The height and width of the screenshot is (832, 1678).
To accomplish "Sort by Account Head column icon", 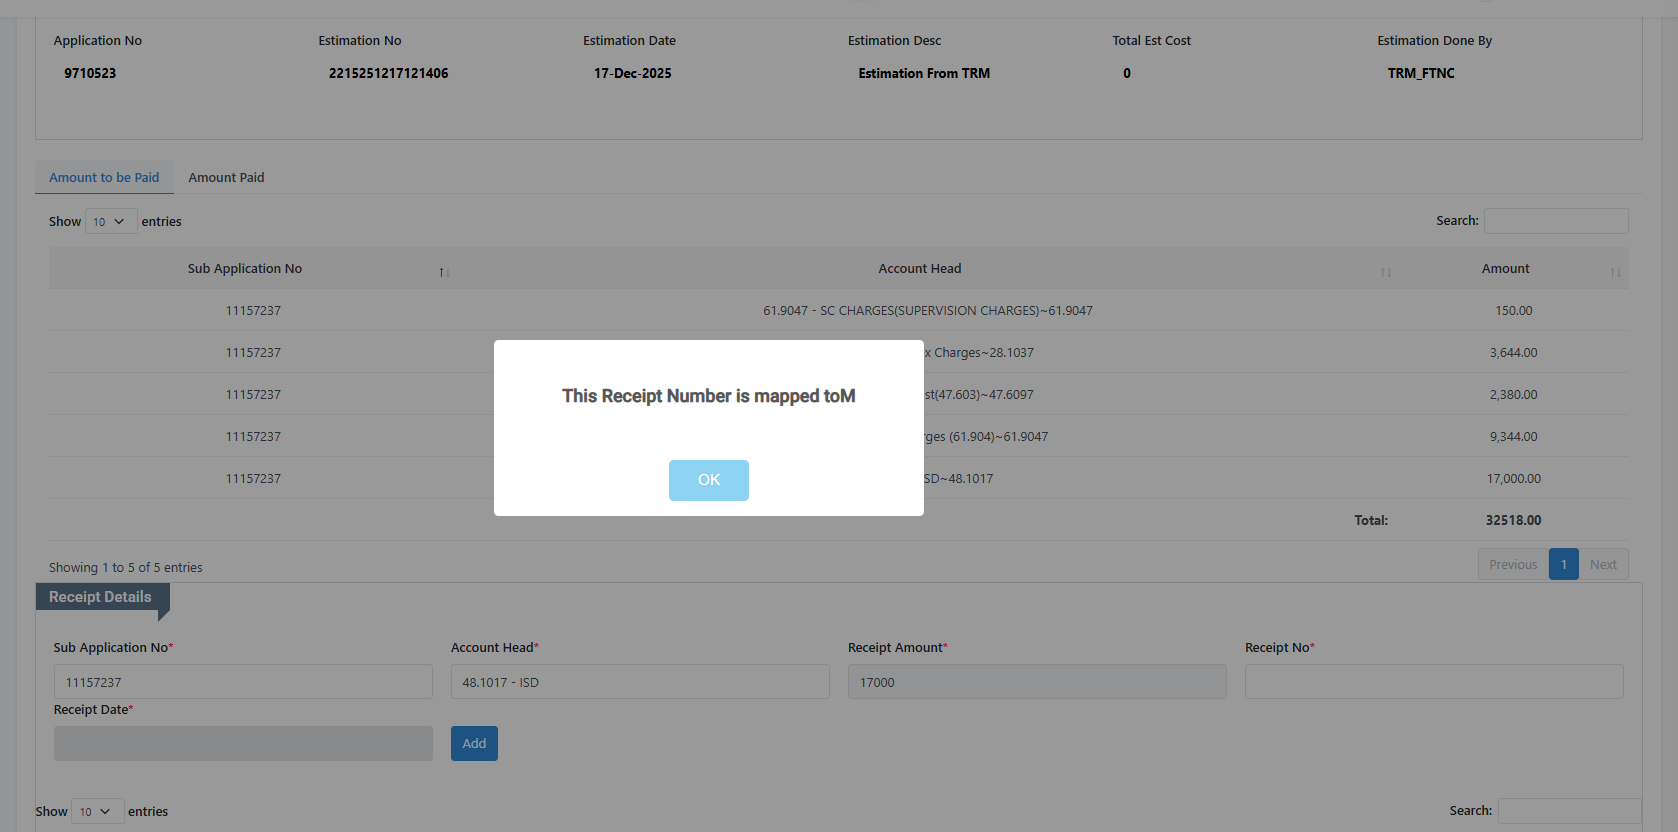I will [1385, 272].
